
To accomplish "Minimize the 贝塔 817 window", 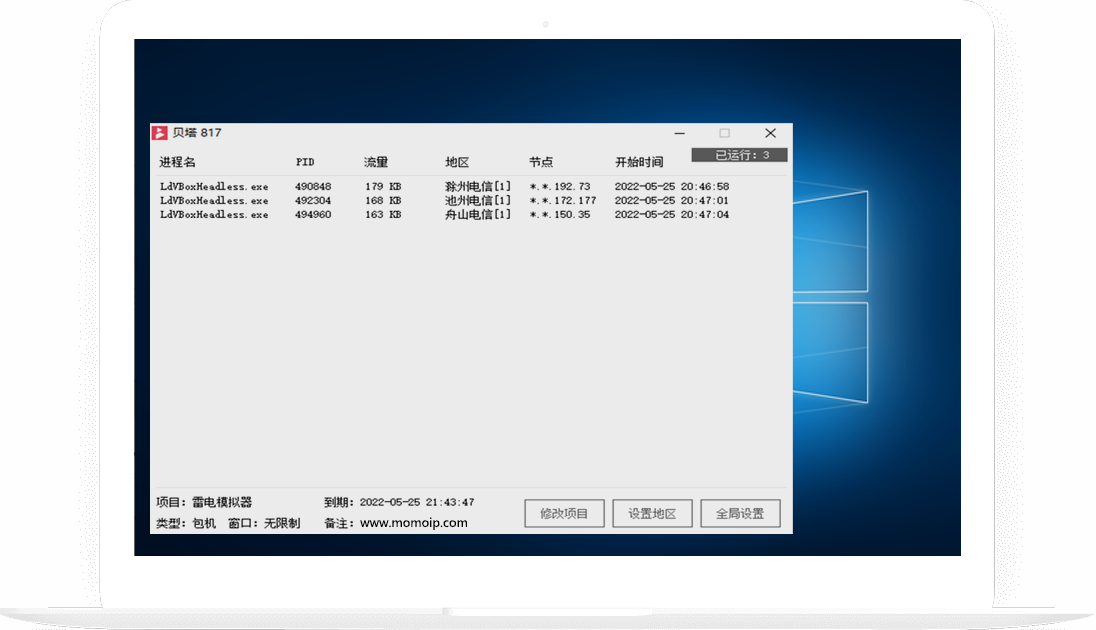I will coord(679,133).
